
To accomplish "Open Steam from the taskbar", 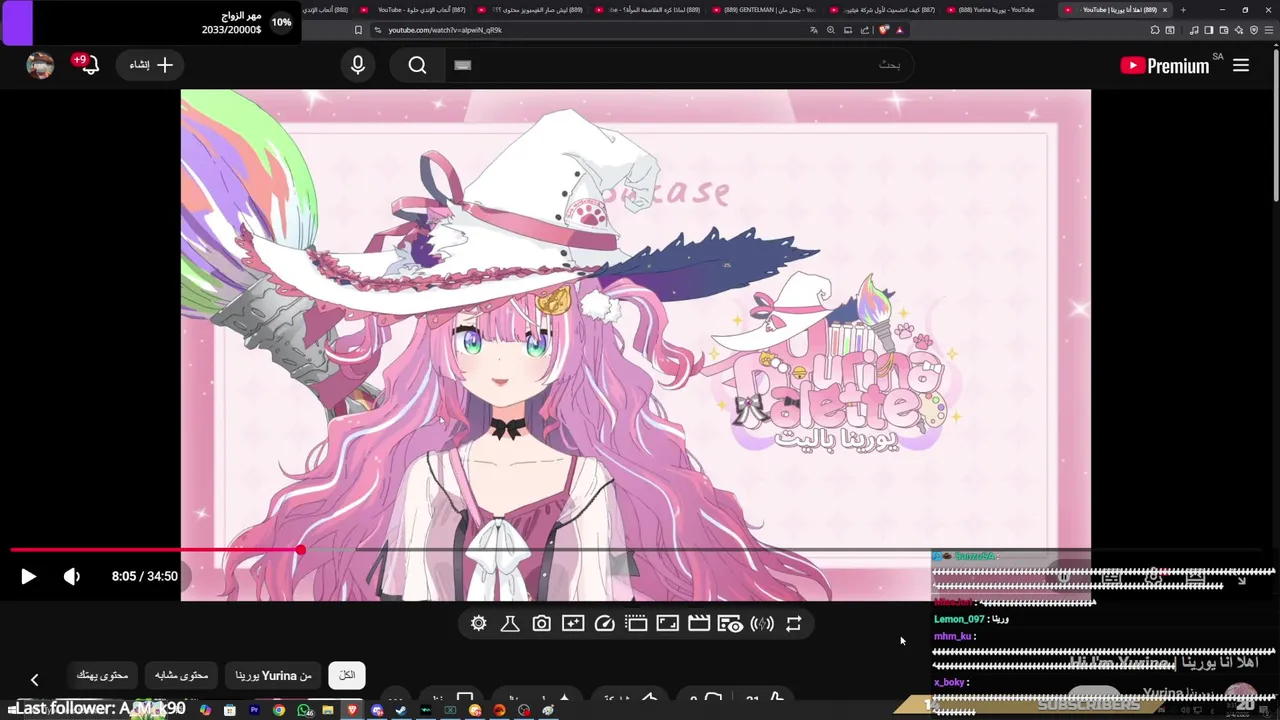I will pos(401,710).
